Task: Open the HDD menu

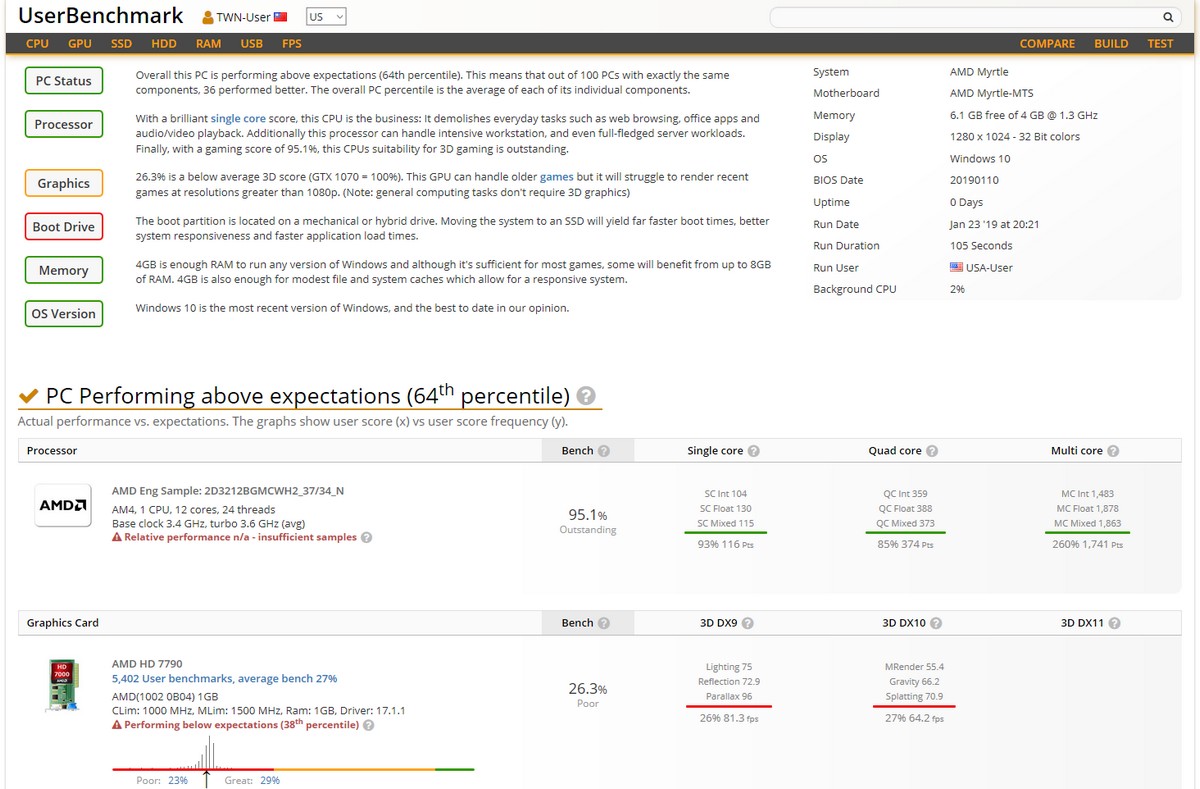Action: (x=164, y=44)
